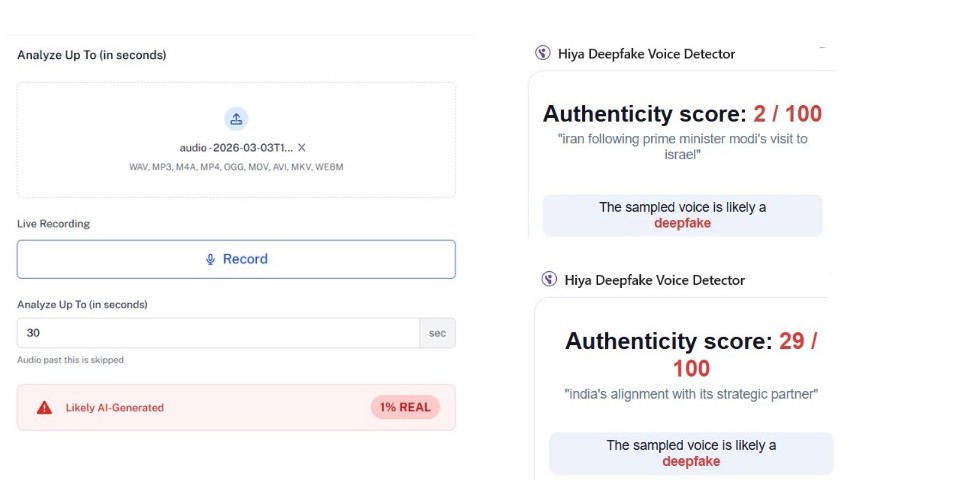
Task: Click the bottom Hiya logo icon
Action: pos(548,280)
